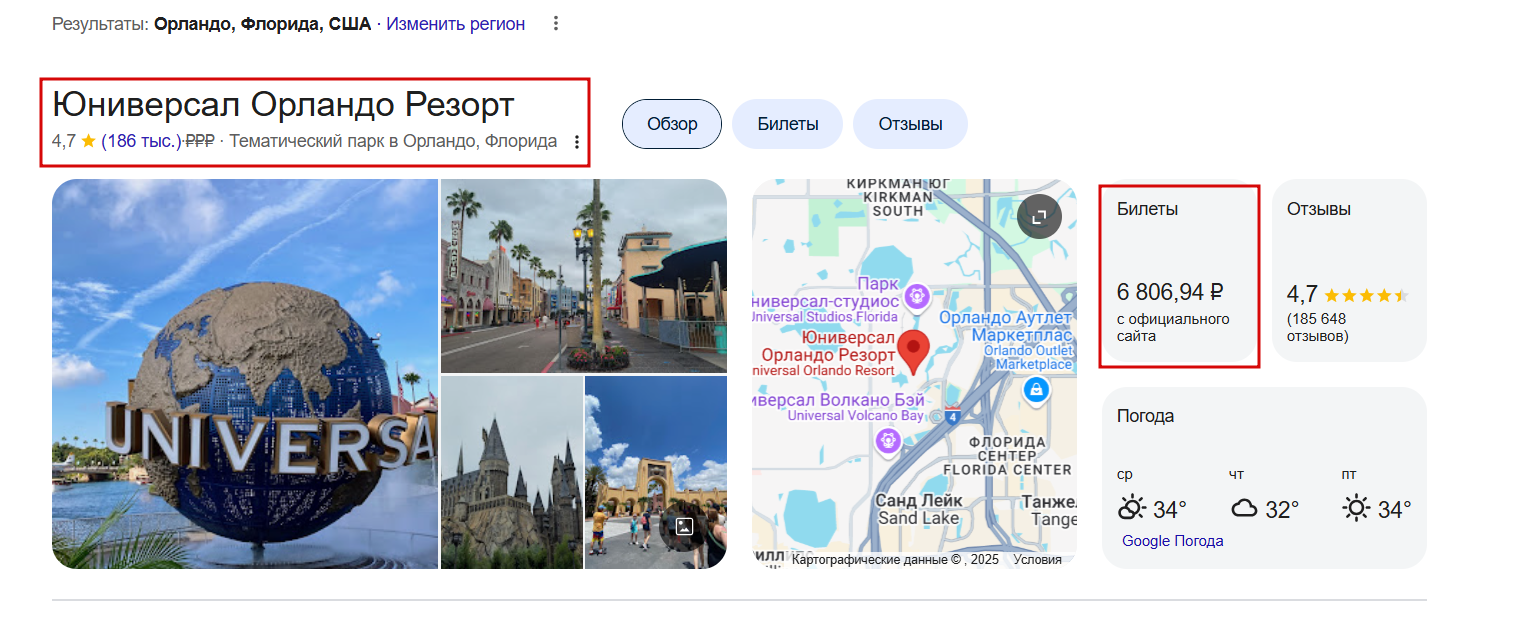Click the 'Юниверсал Орландо Резорт' title heading

283,104
